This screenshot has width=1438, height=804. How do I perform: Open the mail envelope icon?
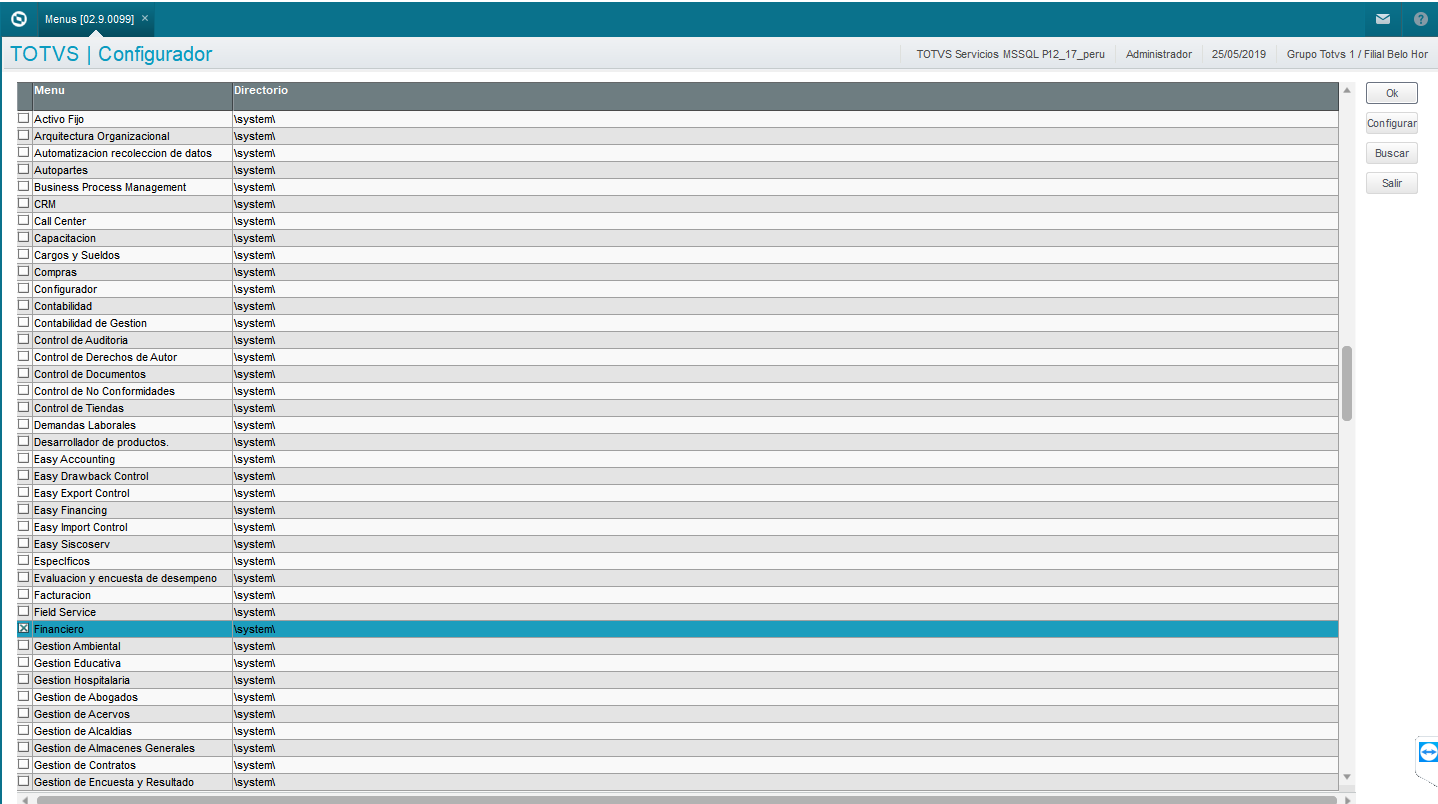click(x=1383, y=19)
